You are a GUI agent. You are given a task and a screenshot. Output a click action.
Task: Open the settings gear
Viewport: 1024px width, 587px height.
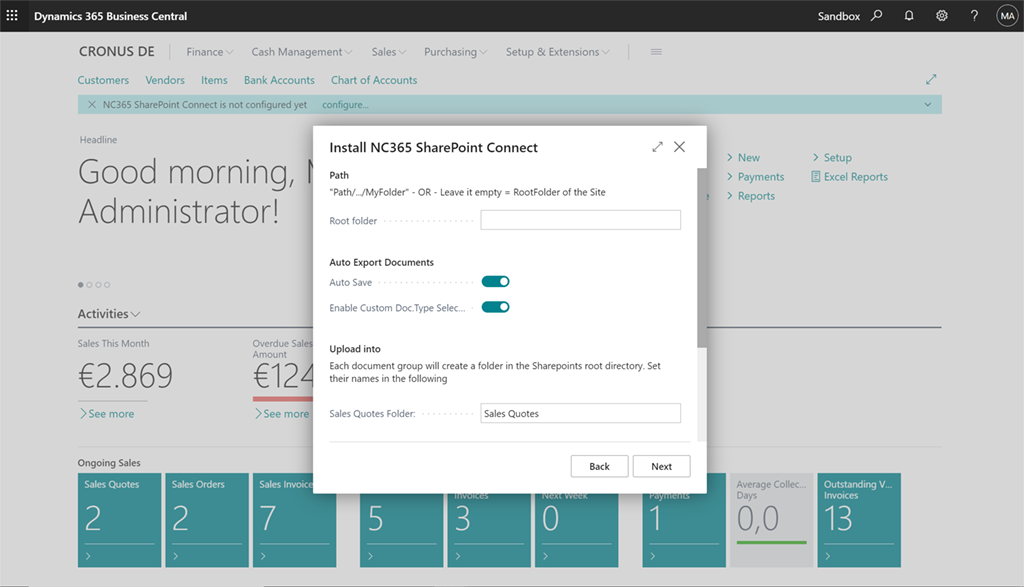point(941,16)
